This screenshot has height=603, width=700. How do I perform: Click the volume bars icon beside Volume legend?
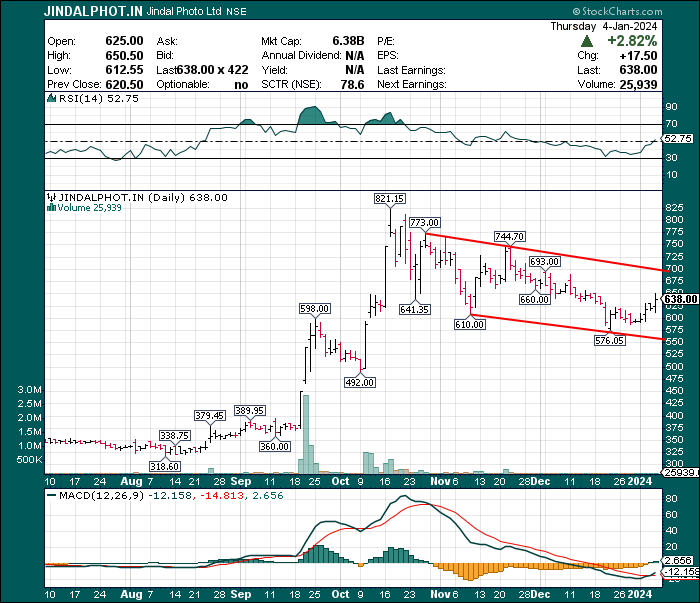click(51, 208)
